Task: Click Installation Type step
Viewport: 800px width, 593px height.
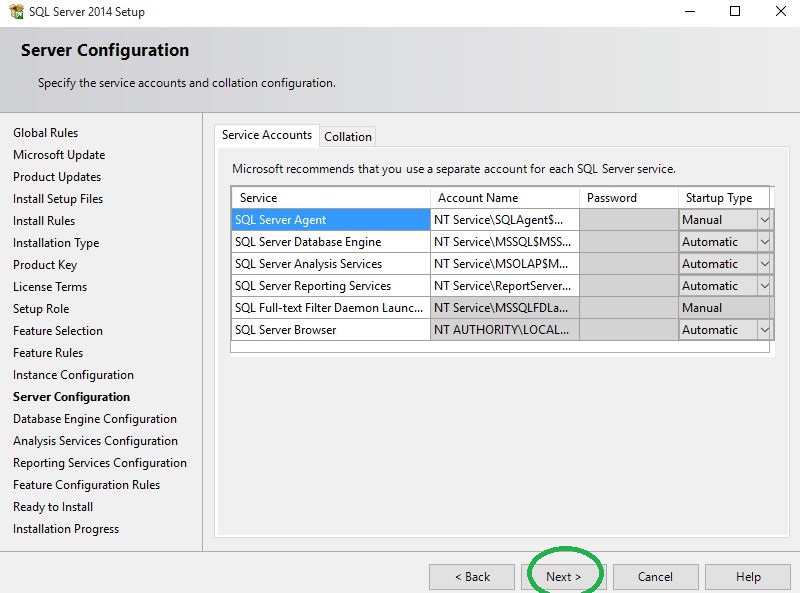Action: [56, 243]
